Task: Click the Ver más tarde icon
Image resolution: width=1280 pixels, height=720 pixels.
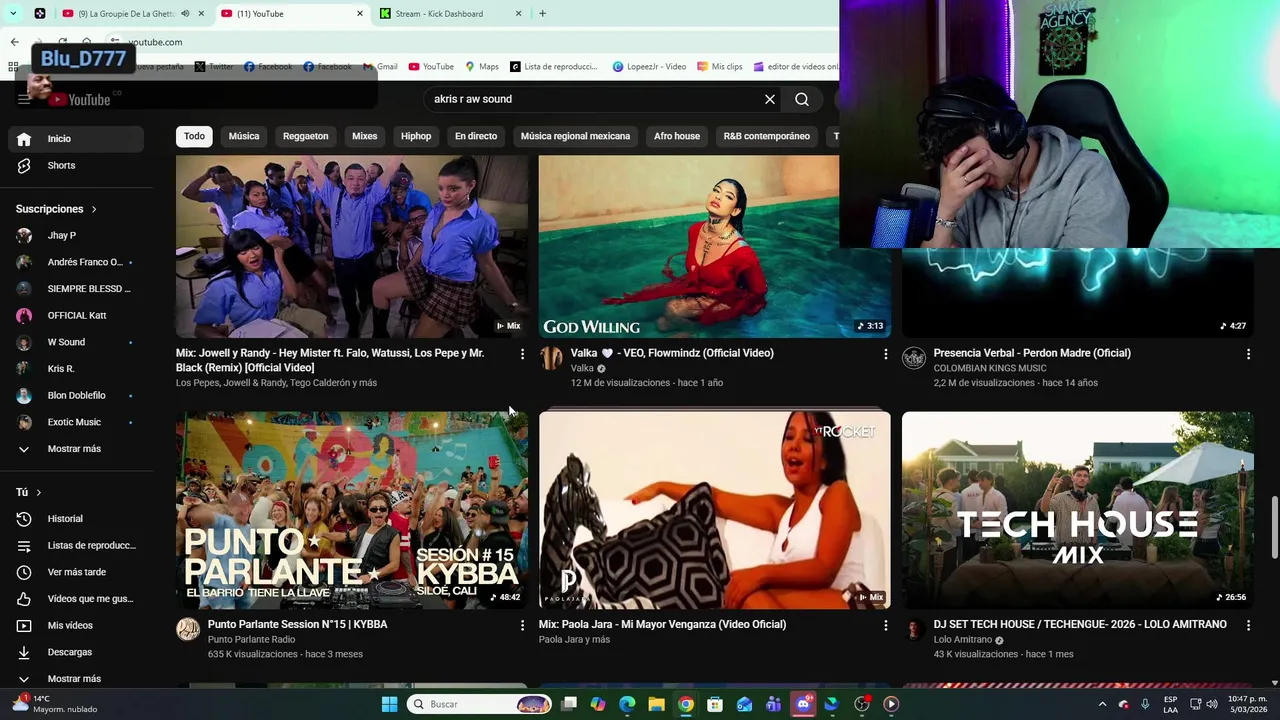Action: 24,572
